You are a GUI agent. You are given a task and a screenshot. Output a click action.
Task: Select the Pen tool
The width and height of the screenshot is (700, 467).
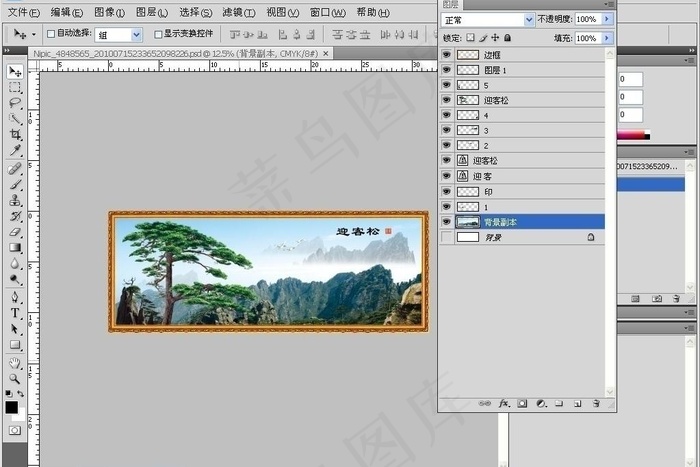[x=15, y=297]
